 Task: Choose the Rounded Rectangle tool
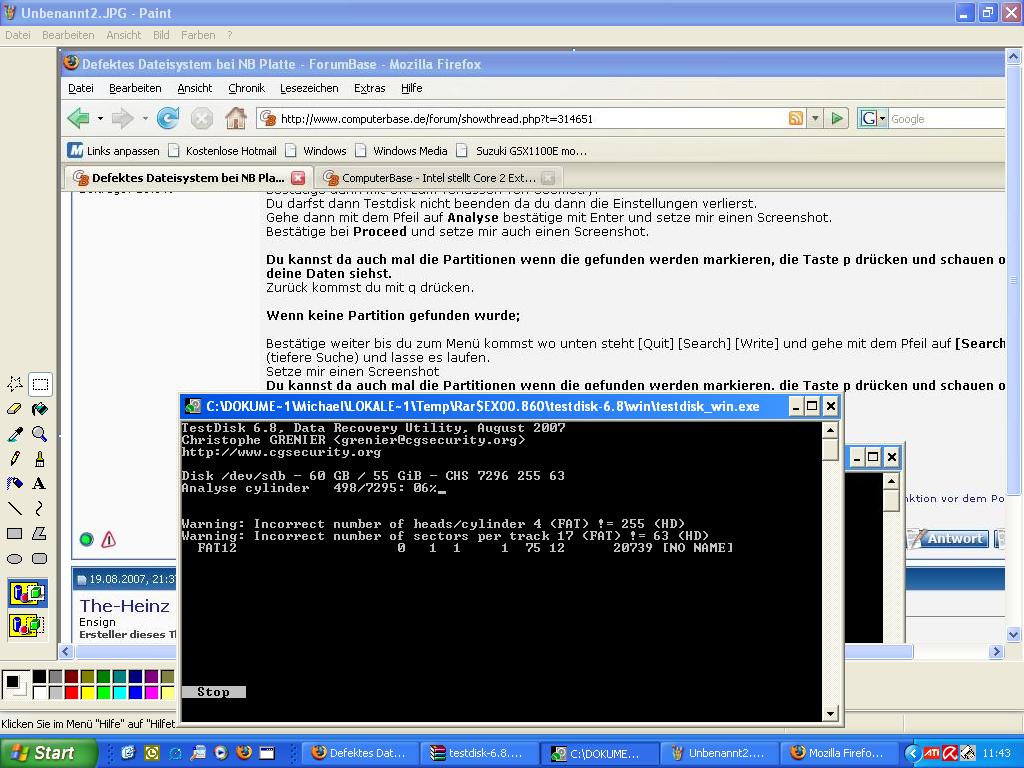pos(40,558)
